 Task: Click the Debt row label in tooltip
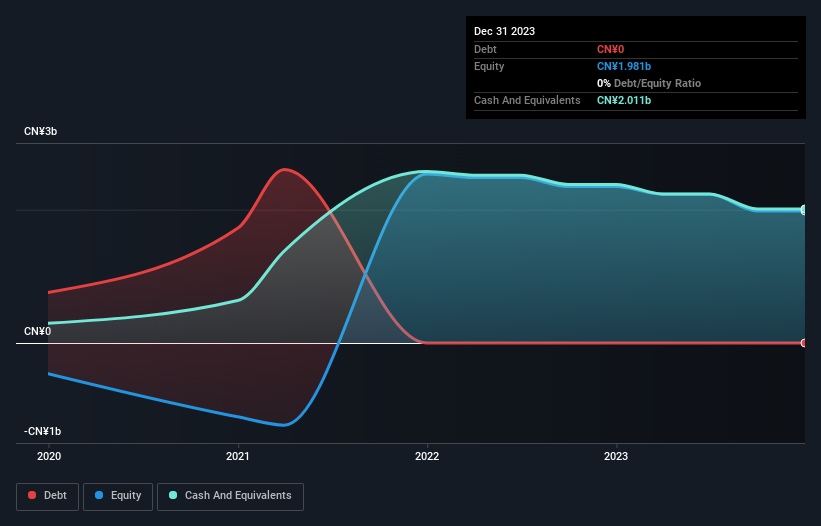pos(485,50)
